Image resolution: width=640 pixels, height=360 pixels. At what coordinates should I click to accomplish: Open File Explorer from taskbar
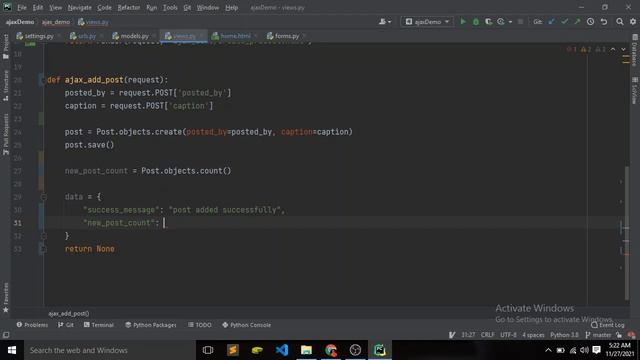point(306,350)
